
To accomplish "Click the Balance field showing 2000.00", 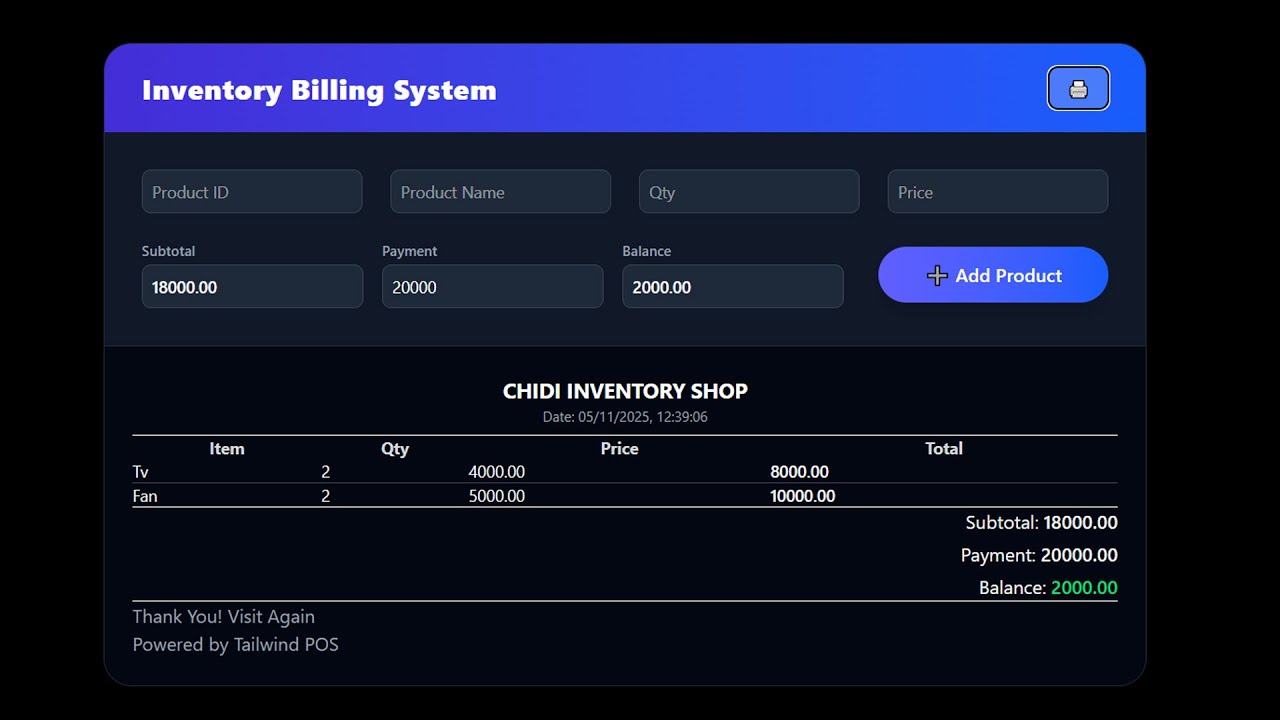I will (733, 287).
